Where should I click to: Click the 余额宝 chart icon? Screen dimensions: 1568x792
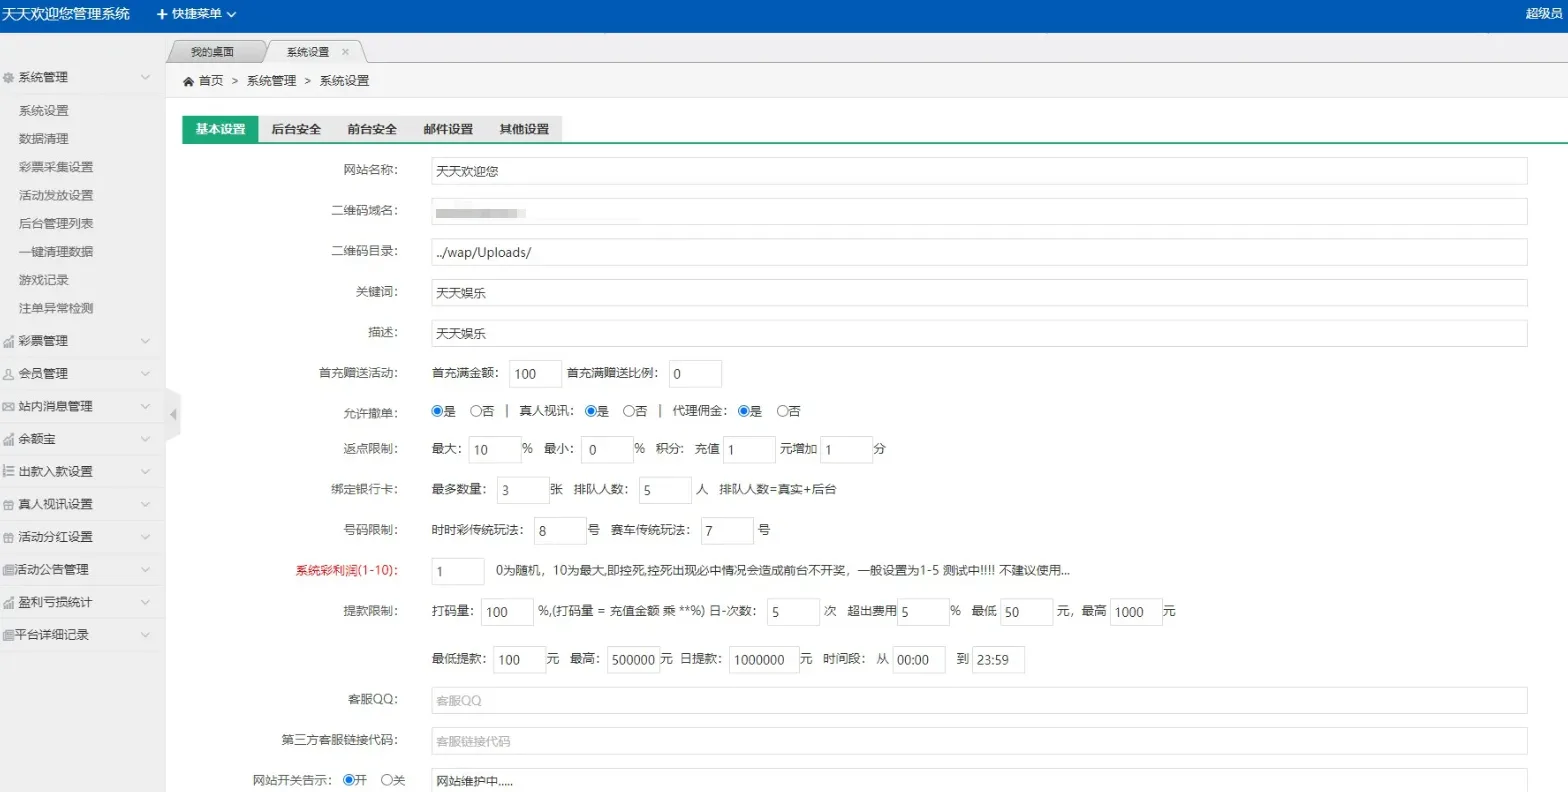pos(9,439)
